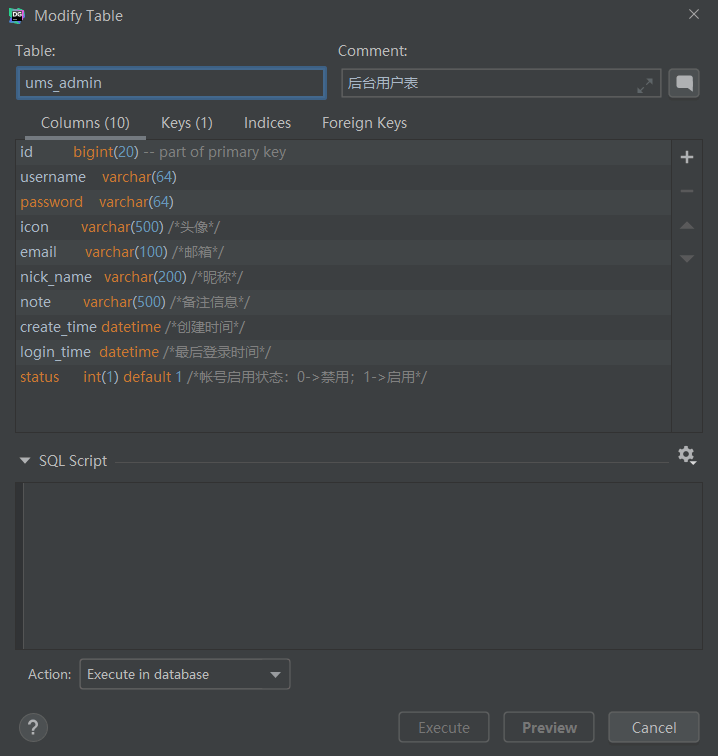Click the Cancel button
This screenshot has width=718, height=756.
click(x=654, y=727)
